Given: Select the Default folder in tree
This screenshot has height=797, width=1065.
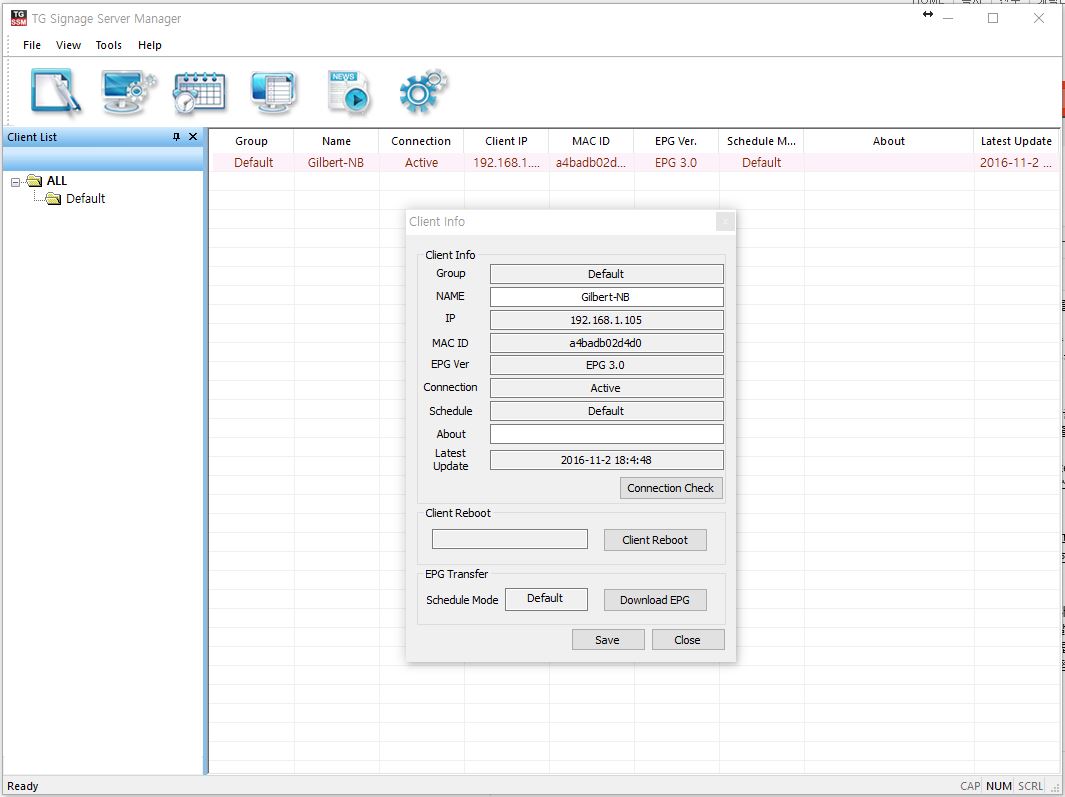Looking at the screenshot, I should pyautogui.click(x=85, y=199).
